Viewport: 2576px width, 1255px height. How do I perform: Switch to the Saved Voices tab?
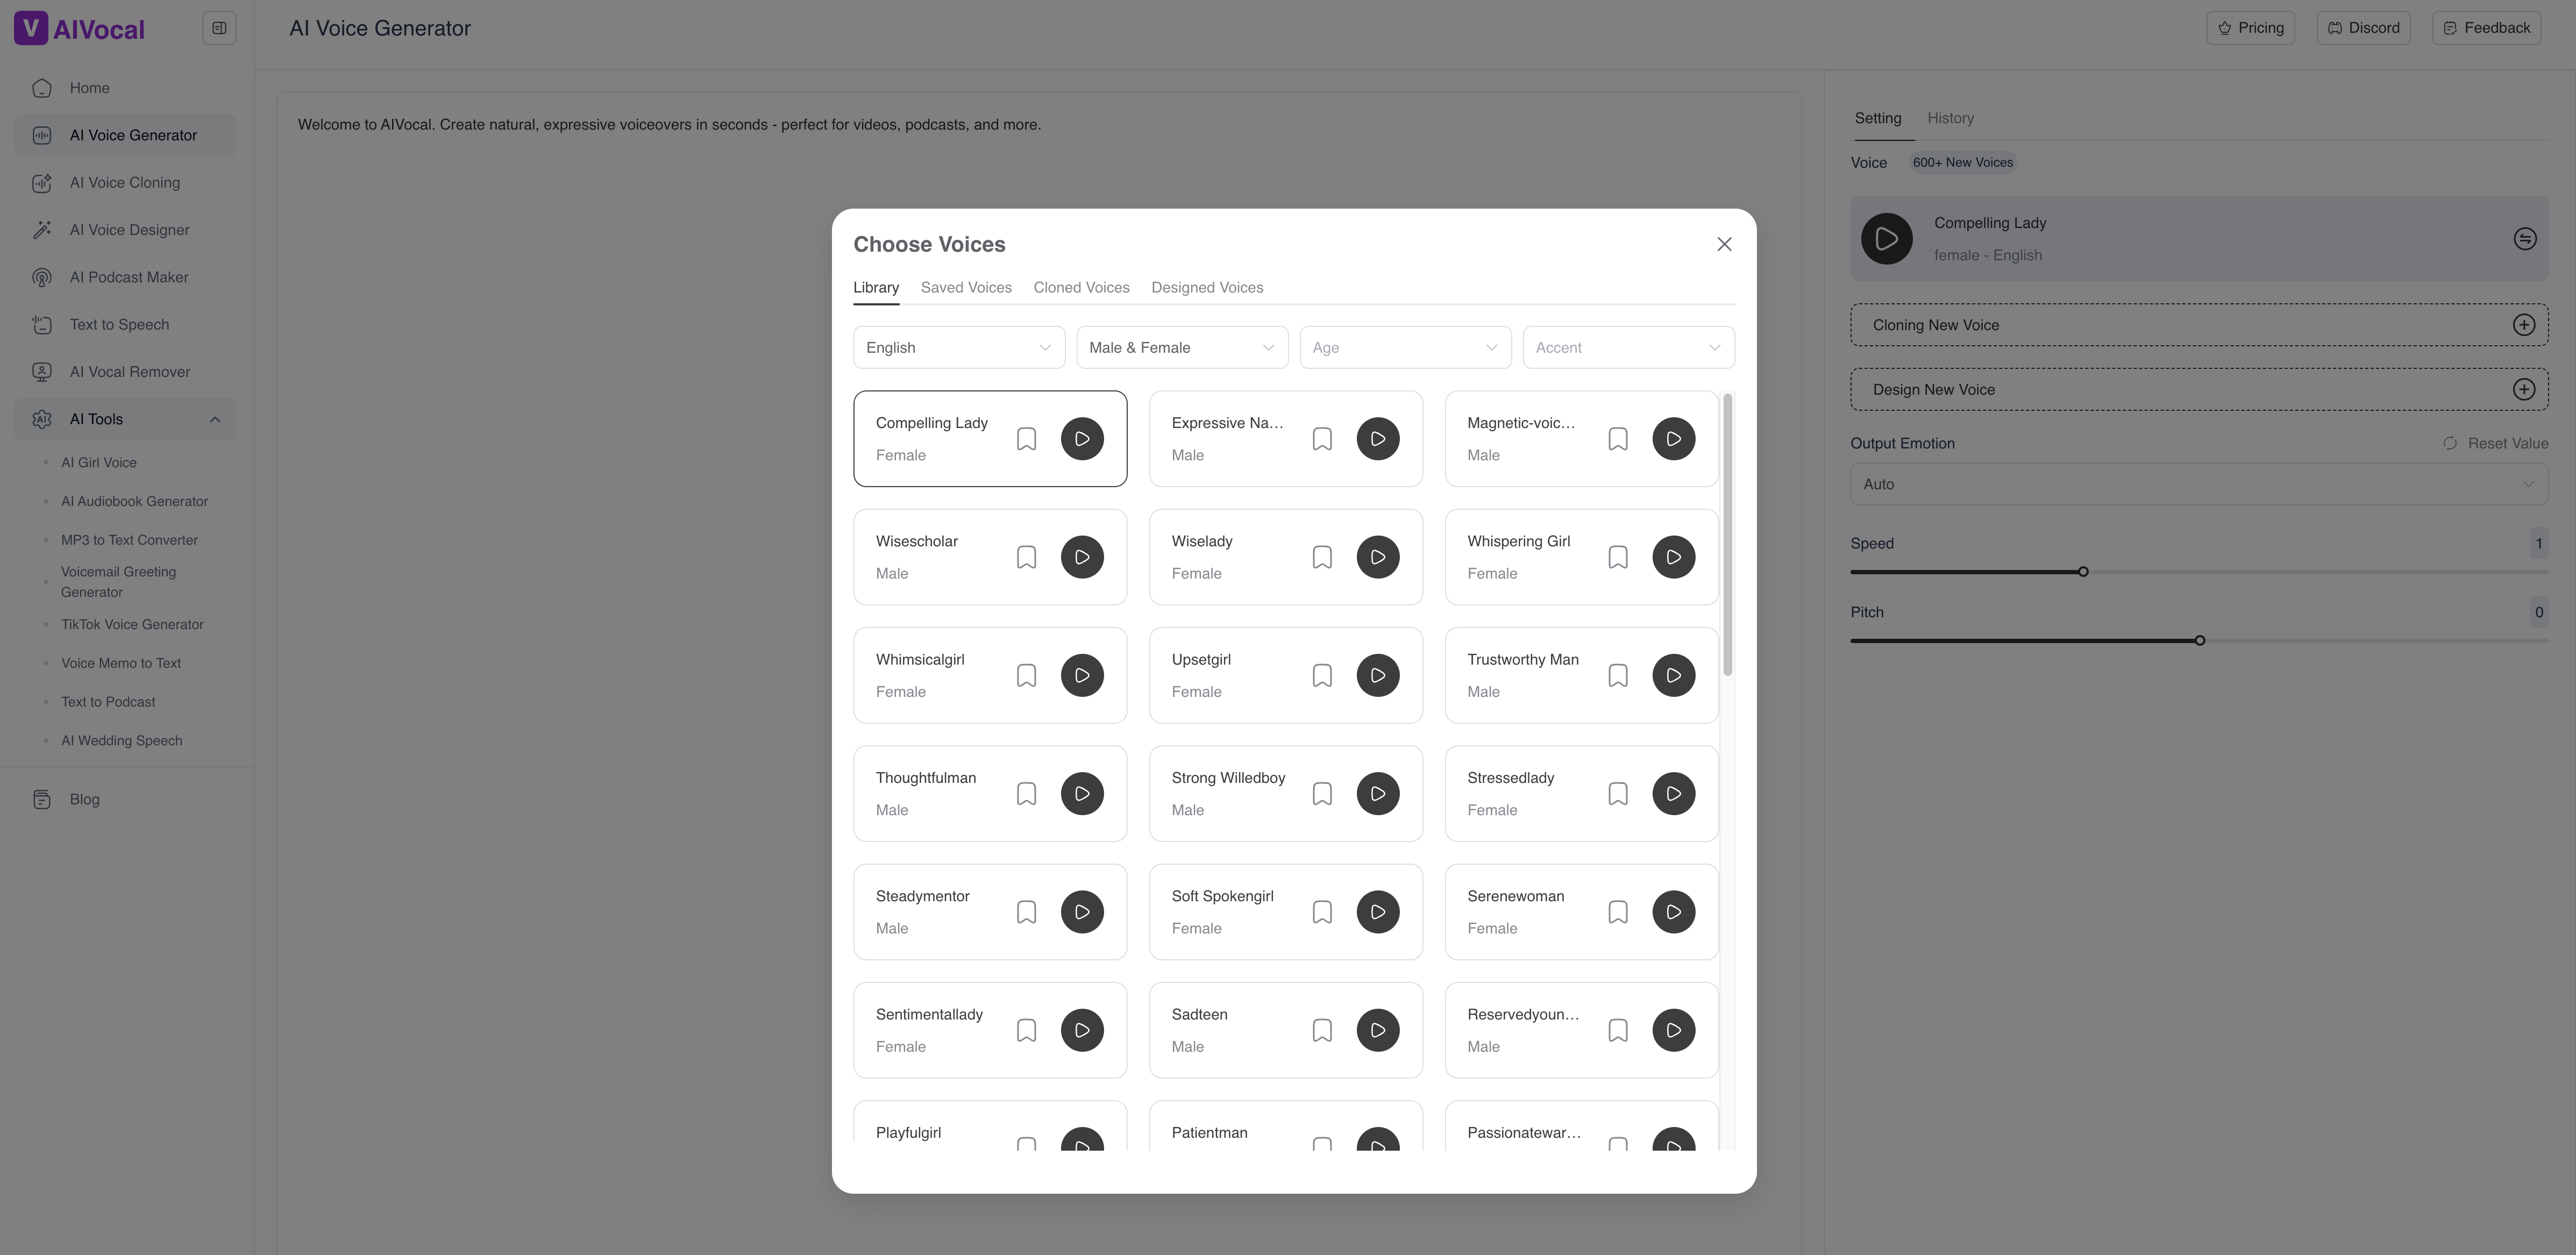click(x=965, y=288)
